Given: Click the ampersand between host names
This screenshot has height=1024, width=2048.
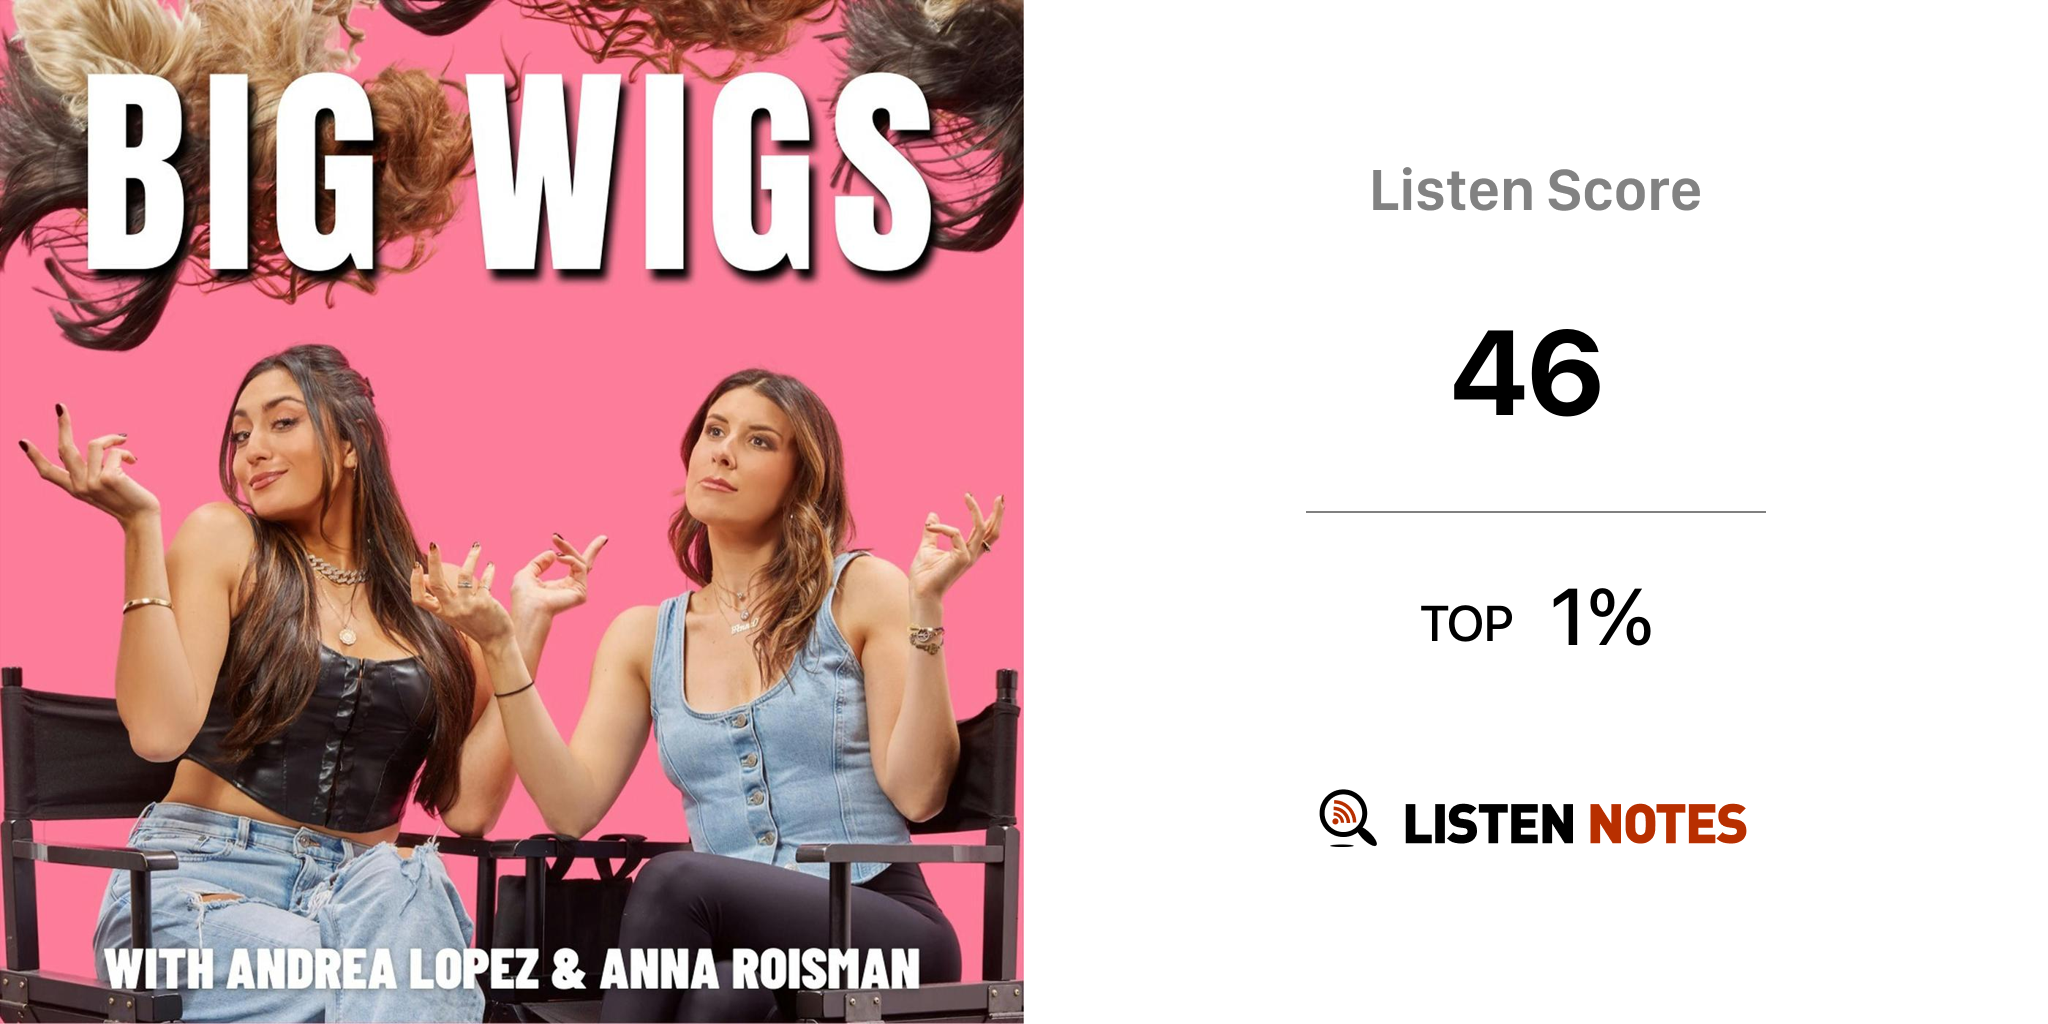Looking at the screenshot, I should (569, 968).
